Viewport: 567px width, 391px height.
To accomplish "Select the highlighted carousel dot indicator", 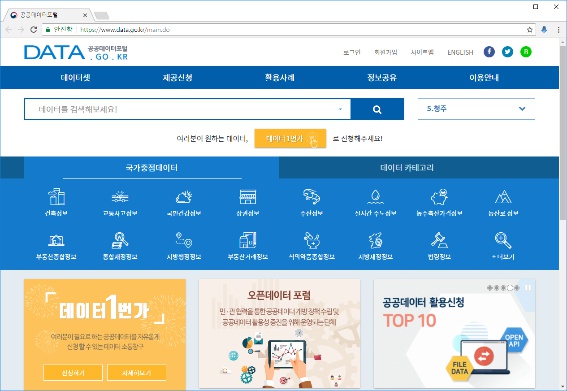I will pyautogui.click(x=510, y=288).
